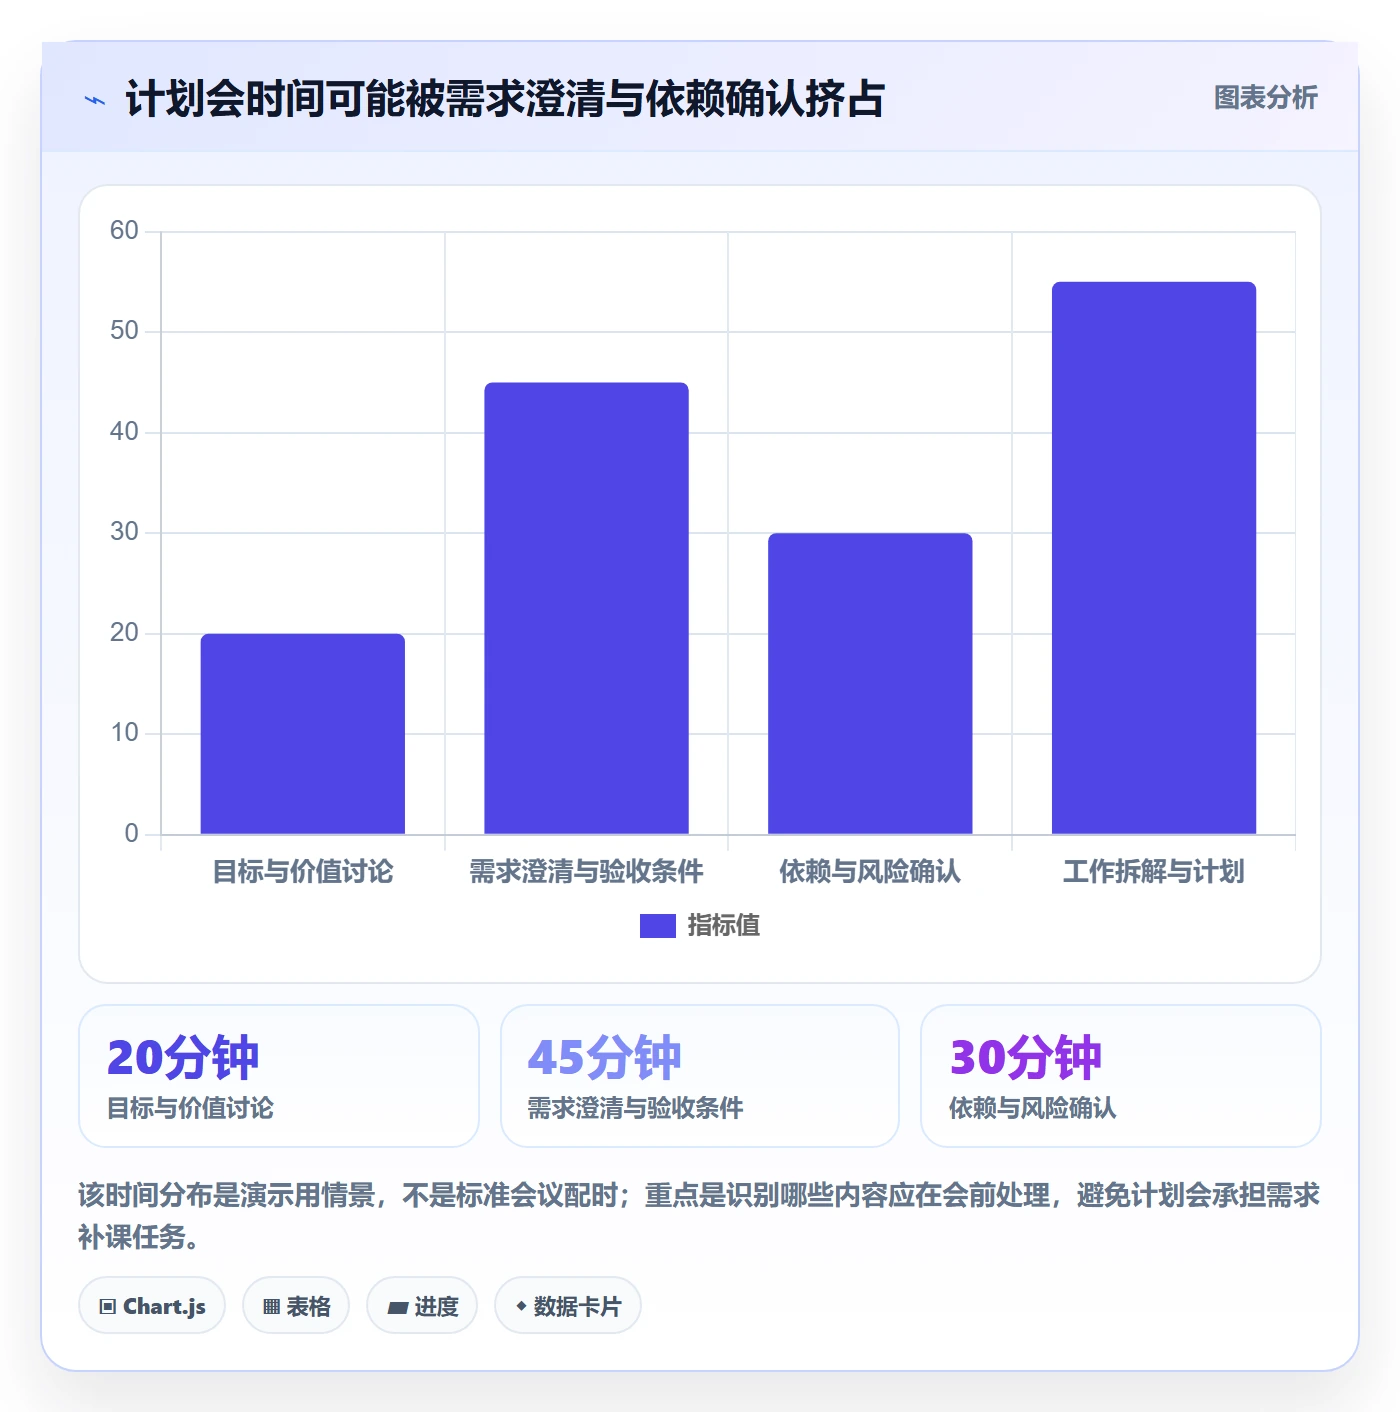The width and height of the screenshot is (1400, 1412).
Task: Click the Chart.js tag icon
Action: (x=108, y=1307)
